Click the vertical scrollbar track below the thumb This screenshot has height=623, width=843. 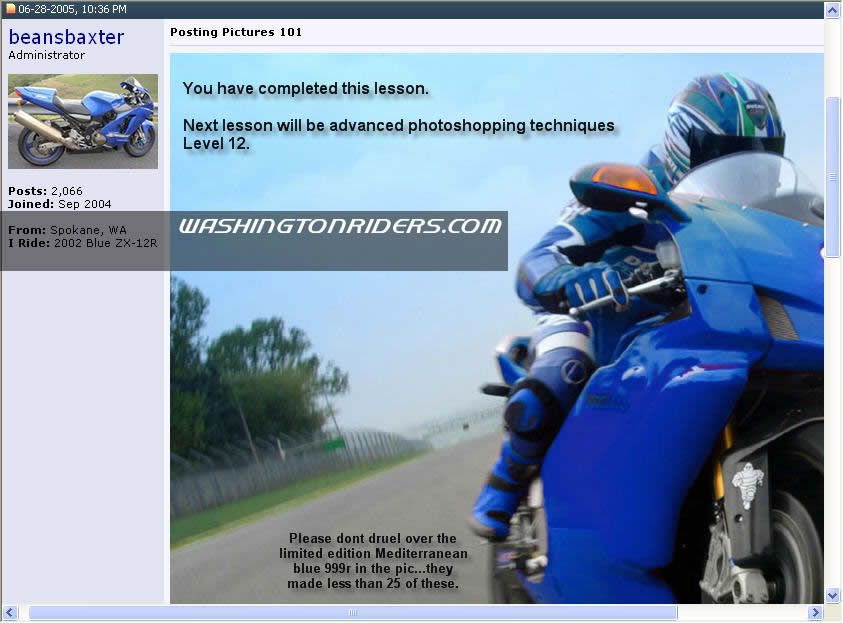[x=832, y=420]
